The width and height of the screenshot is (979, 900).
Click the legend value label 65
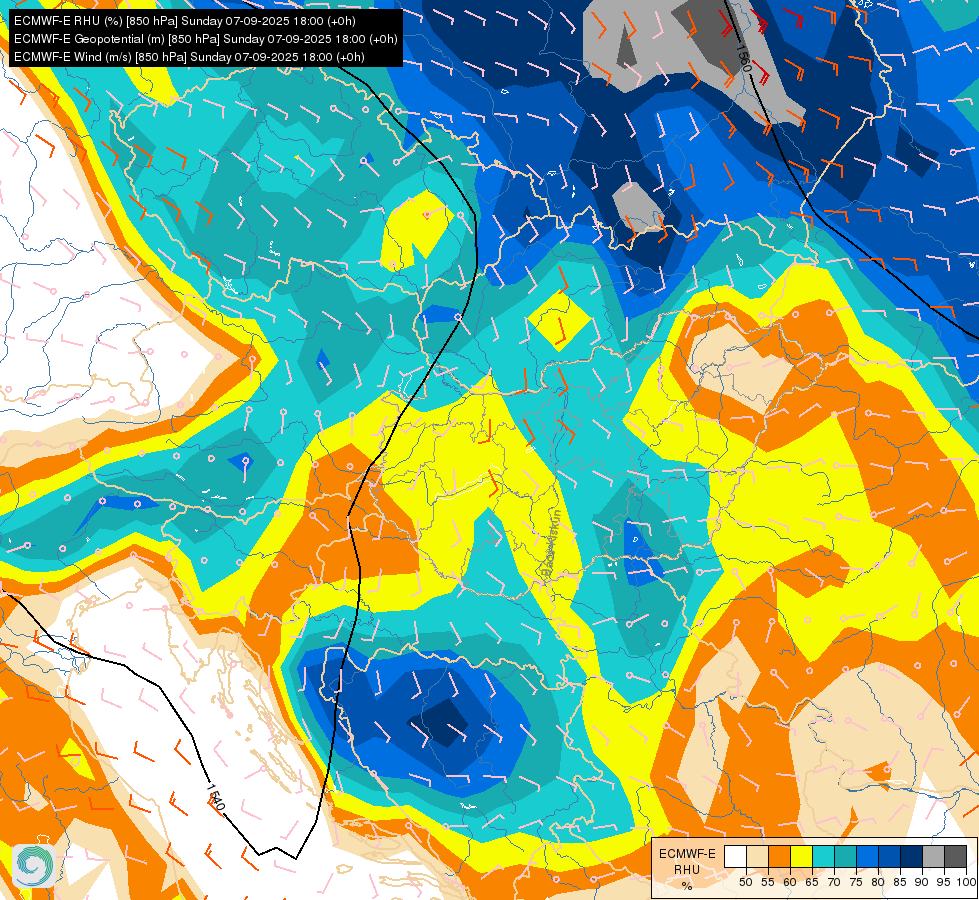(812, 882)
